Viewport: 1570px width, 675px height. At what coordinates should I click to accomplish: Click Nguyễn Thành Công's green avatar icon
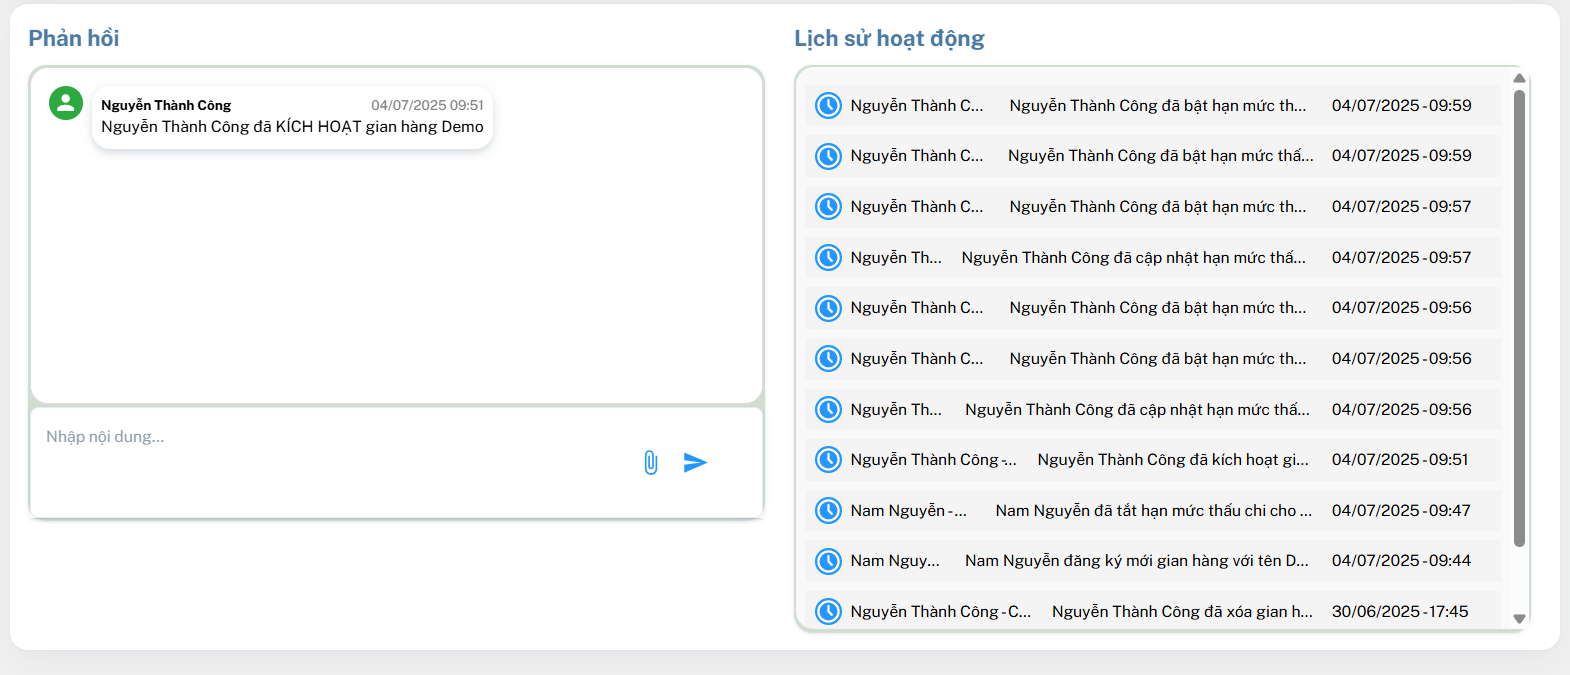pos(66,103)
